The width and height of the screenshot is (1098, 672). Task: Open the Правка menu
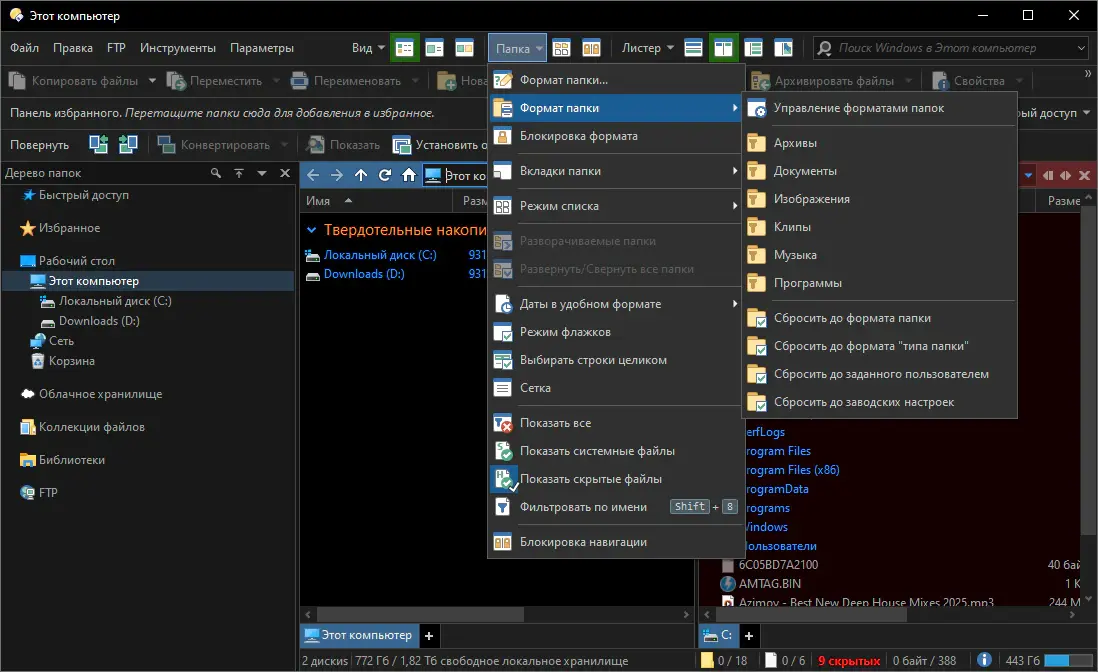tap(73, 48)
